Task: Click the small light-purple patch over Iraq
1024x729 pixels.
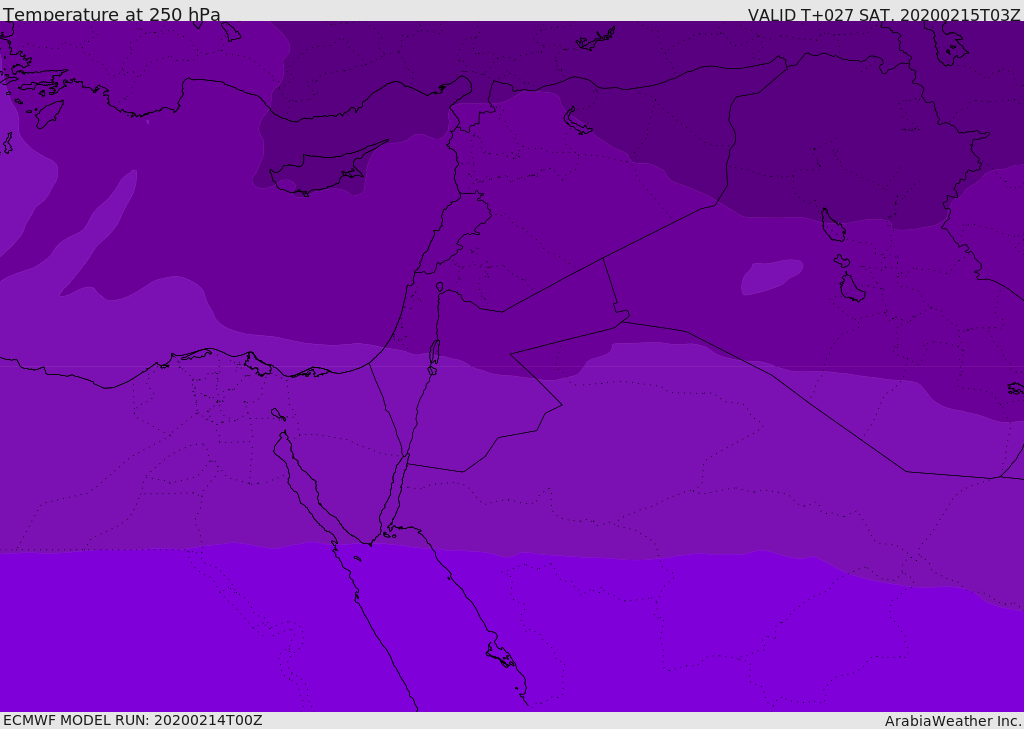Action: point(771,276)
